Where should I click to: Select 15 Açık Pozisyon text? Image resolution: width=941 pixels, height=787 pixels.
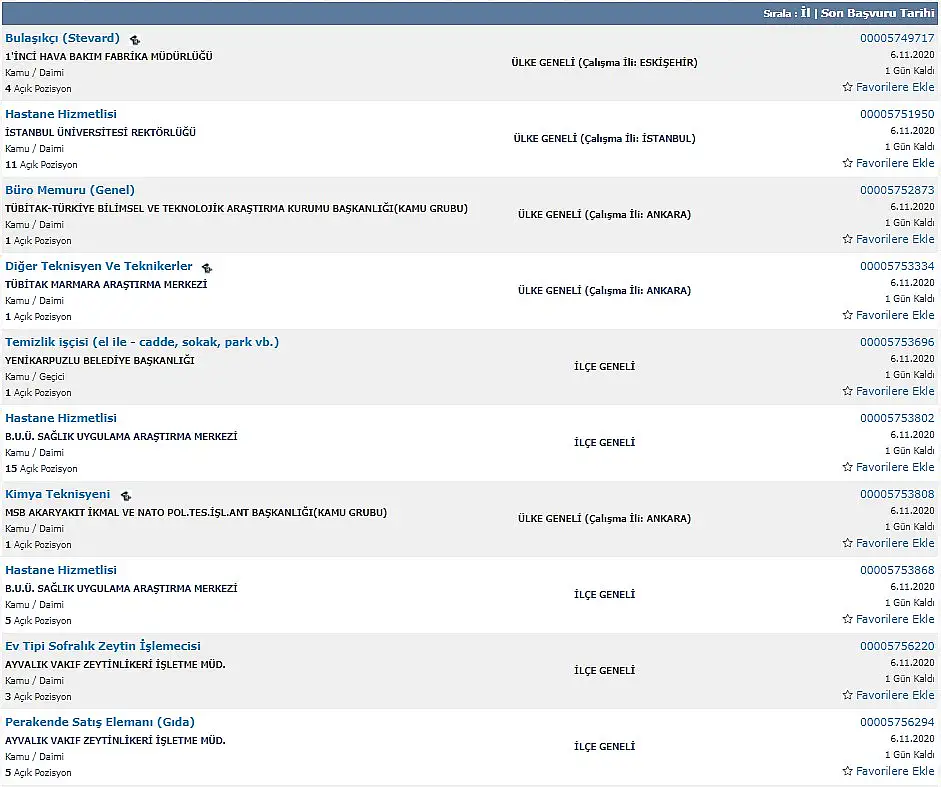pyautogui.click(x=41, y=469)
